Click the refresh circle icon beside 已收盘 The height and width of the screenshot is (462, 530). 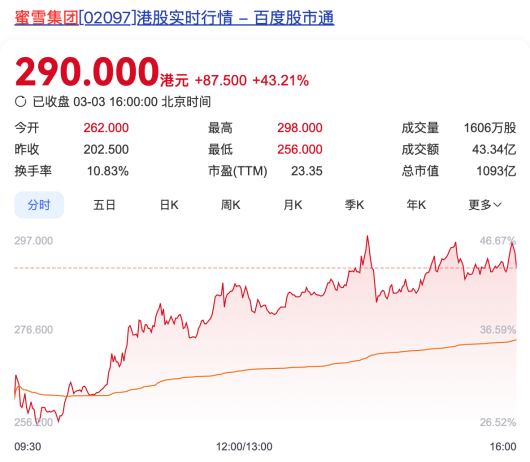pyautogui.click(x=21, y=101)
